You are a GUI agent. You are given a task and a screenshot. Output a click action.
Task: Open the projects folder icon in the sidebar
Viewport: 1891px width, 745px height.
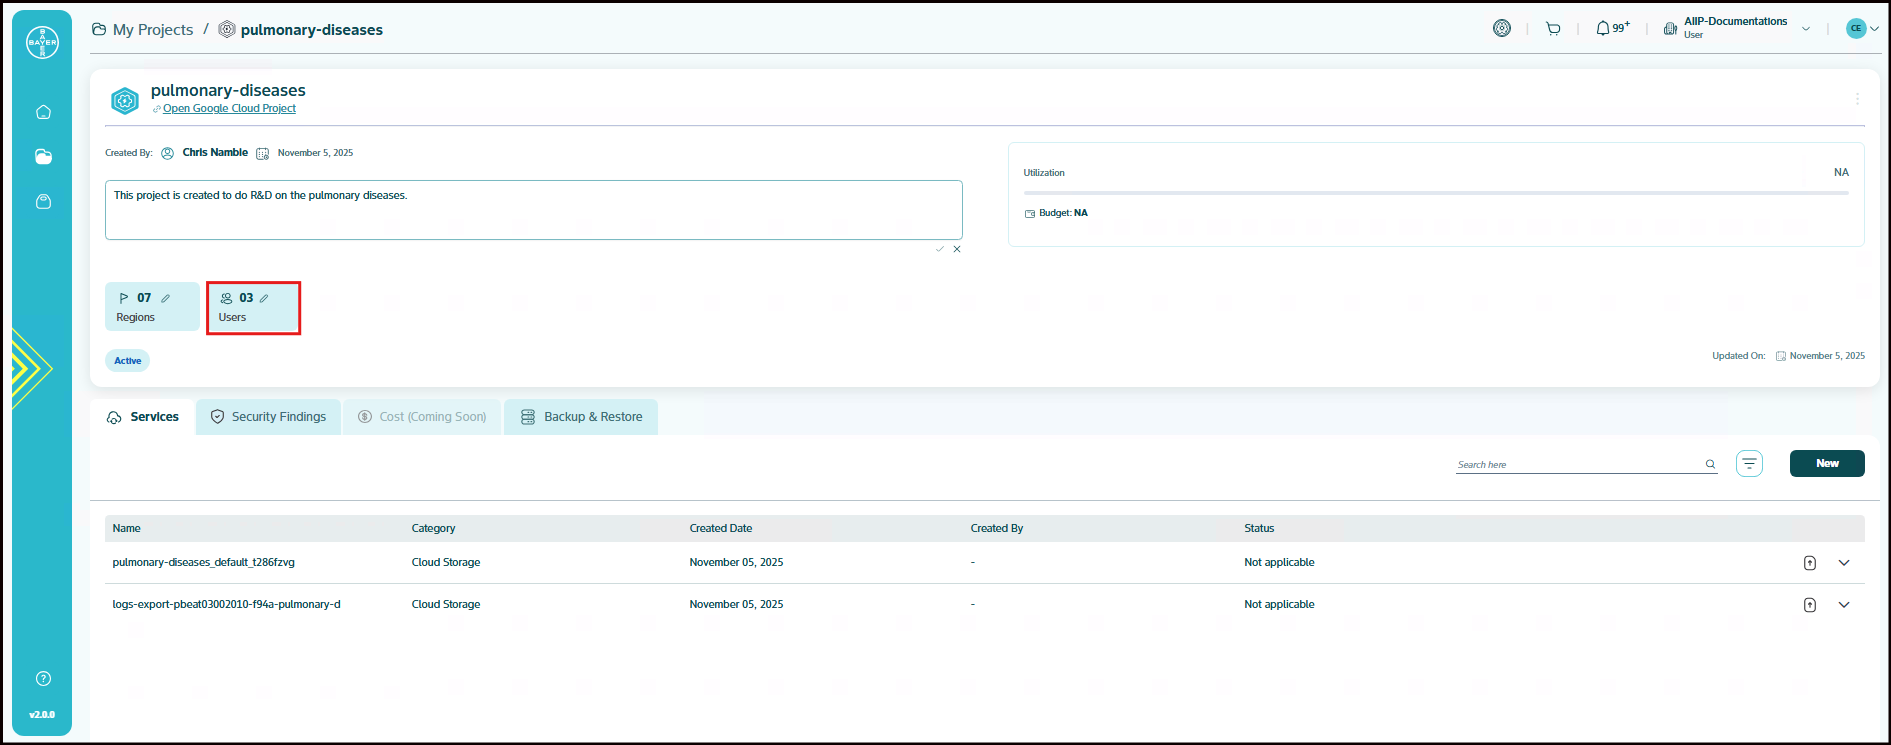click(x=43, y=157)
